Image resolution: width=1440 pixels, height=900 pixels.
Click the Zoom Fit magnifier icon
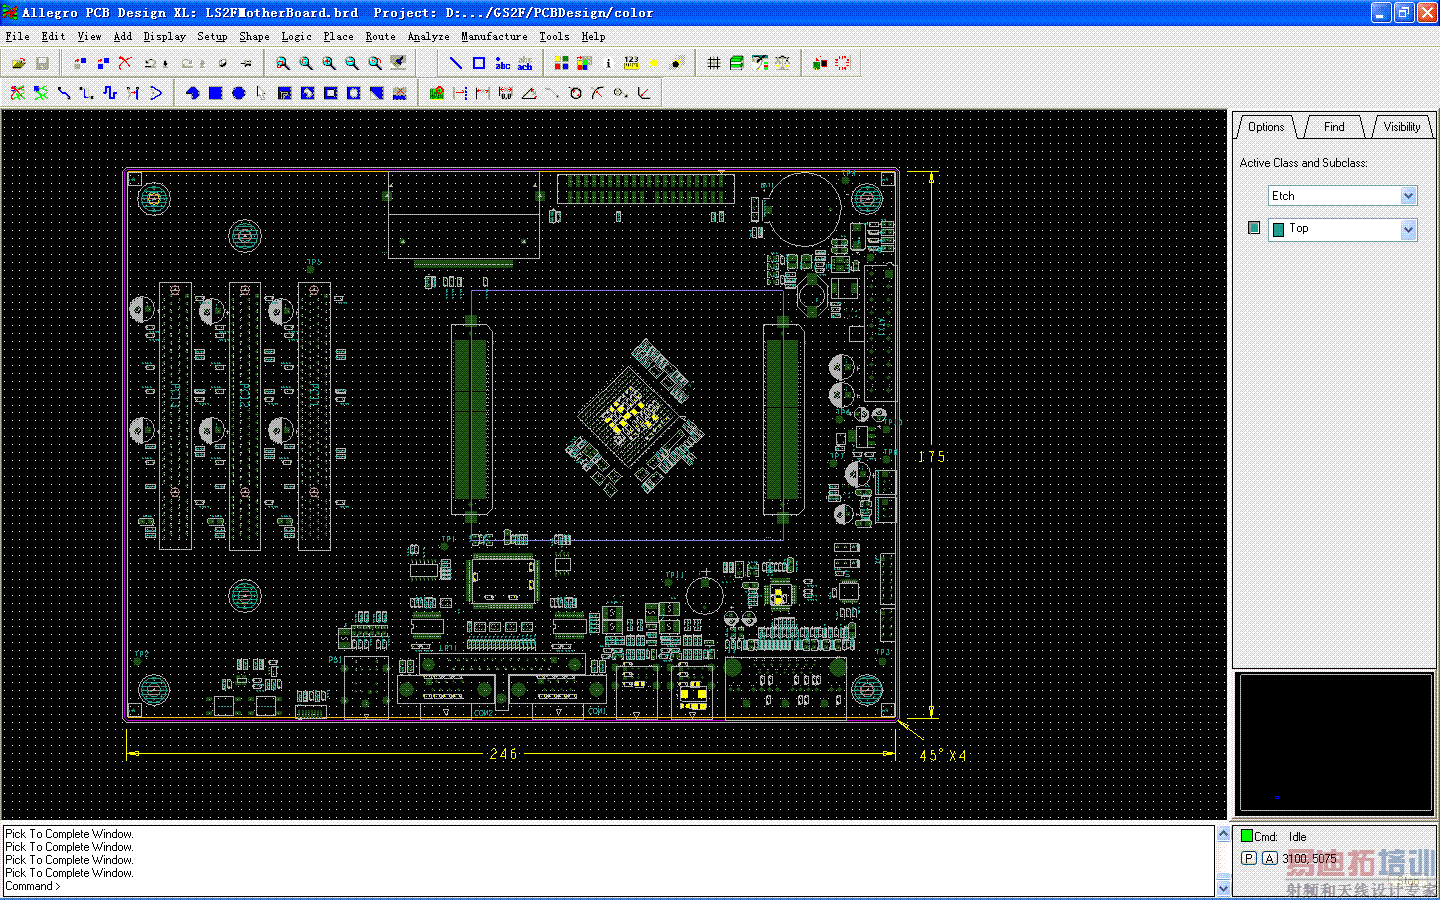point(306,63)
